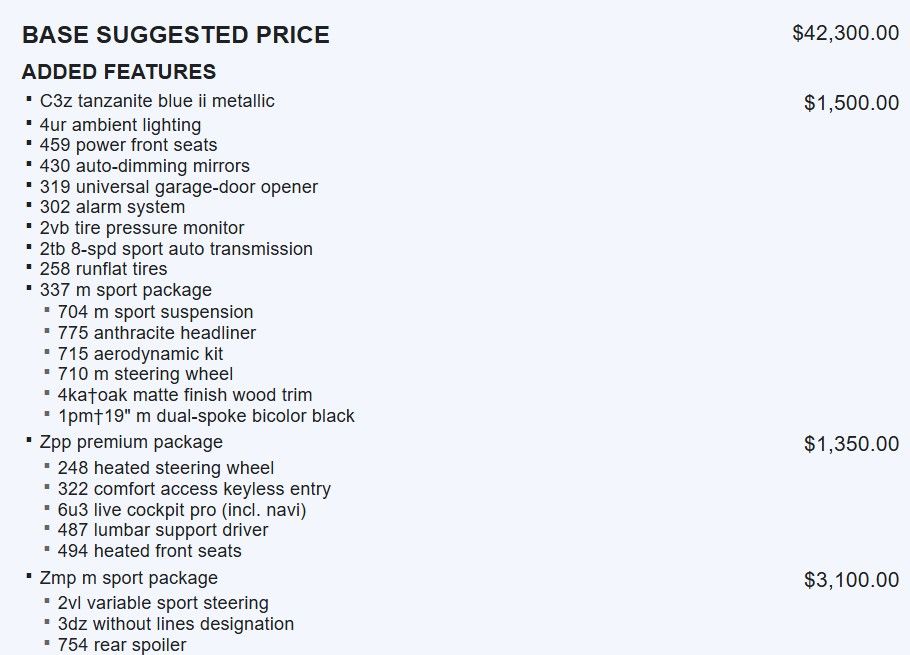
Task: Click the $42,300.00 base price amount
Action: pyautogui.click(x=845, y=33)
